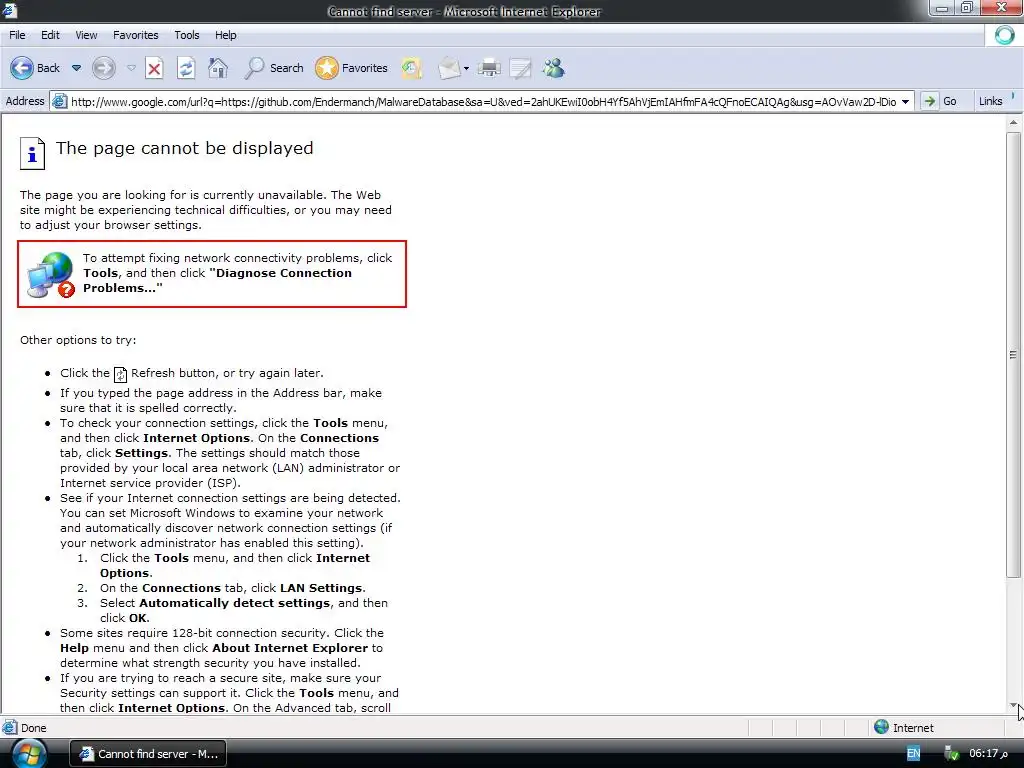The height and width of the screenshot is (768, 1024).
Task: Expand the Address bar dropdown arrow
Action: click(905, 102)
